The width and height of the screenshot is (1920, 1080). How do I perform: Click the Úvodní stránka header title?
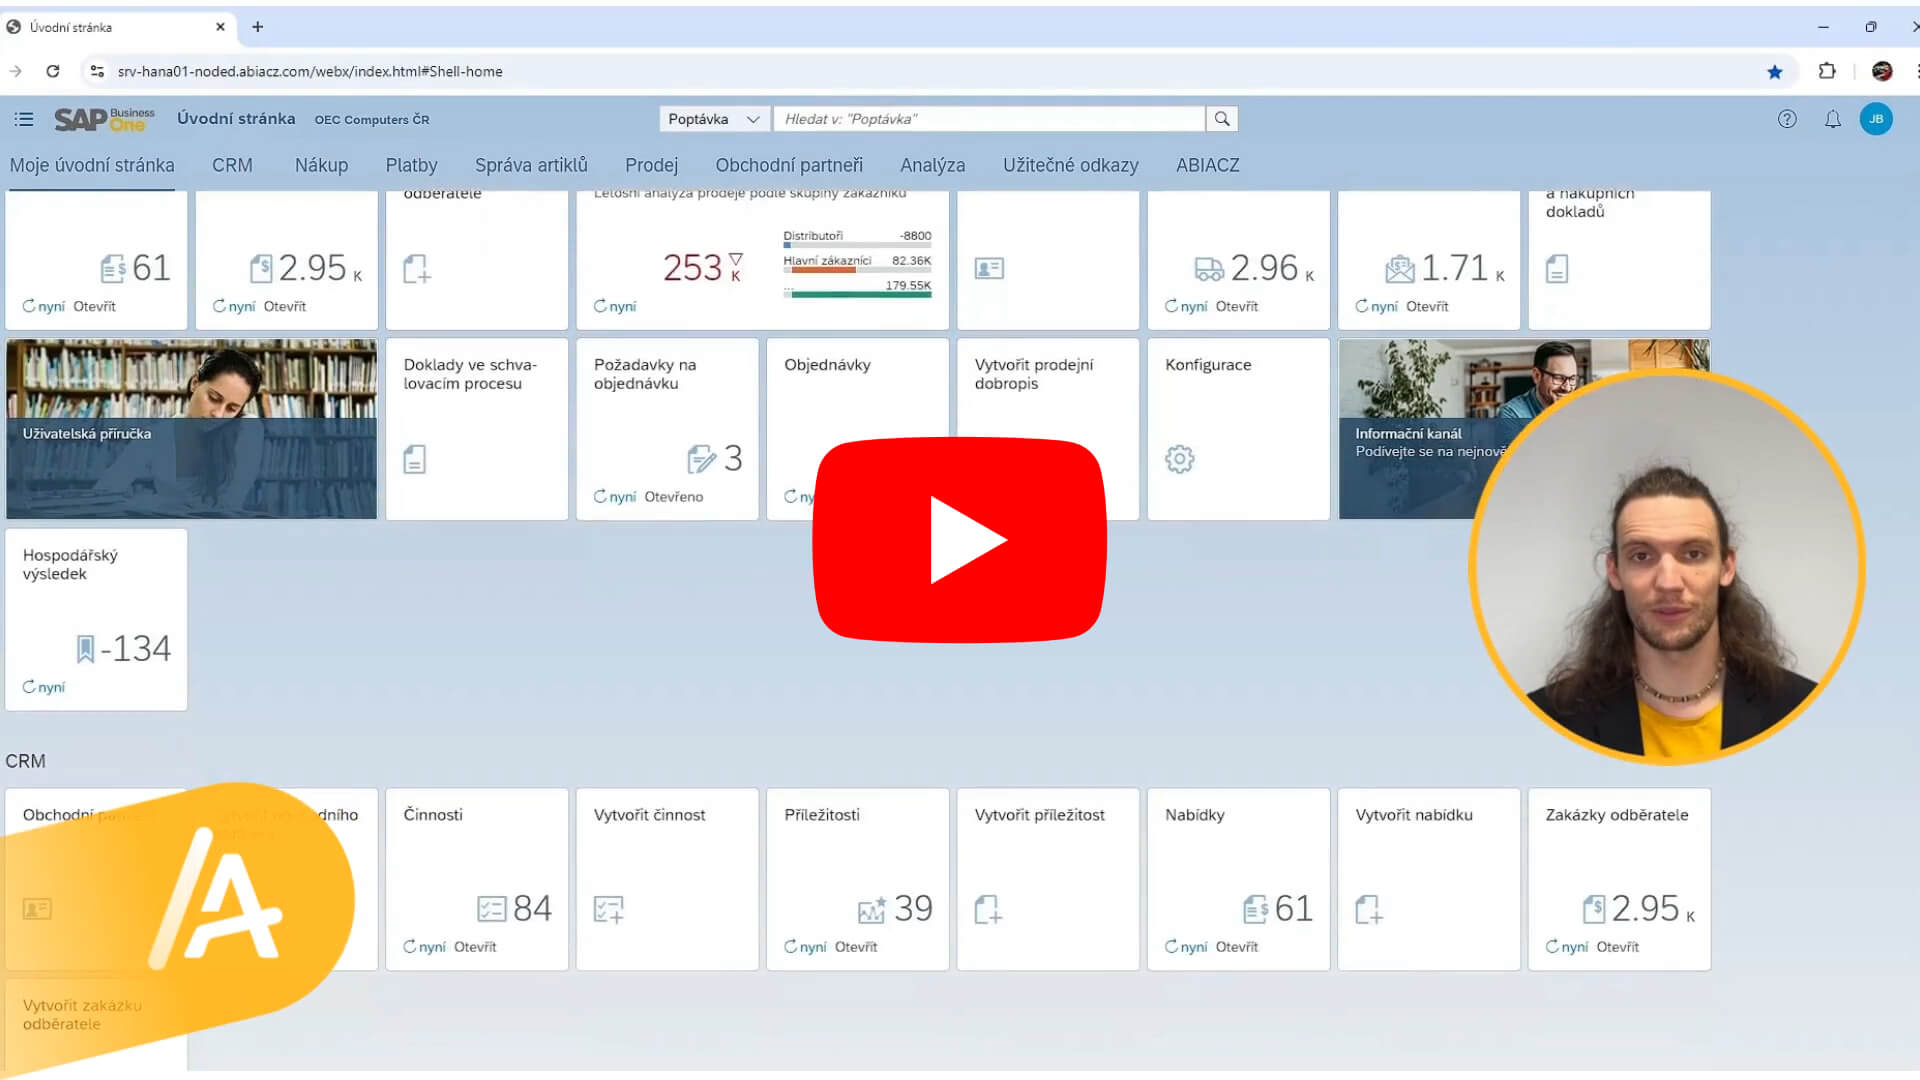(236, 119)
